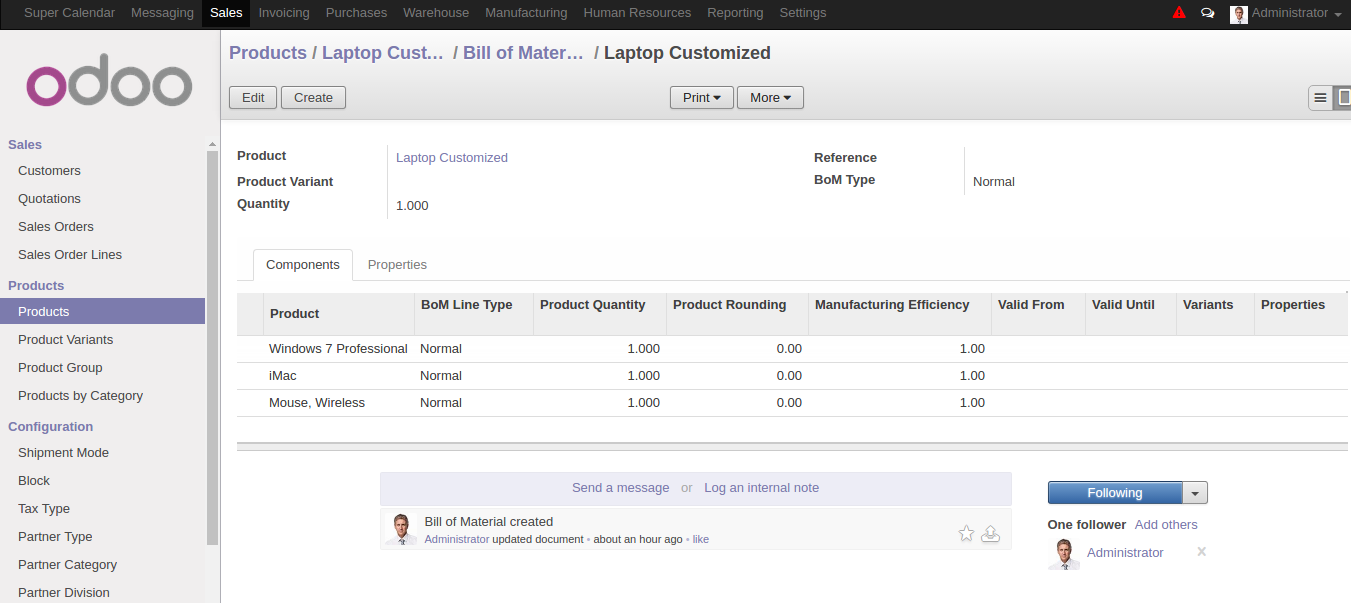Viewport: 1351px width, 603px height.
Task: Star the Bill of Material created message
Action: [966, 534]
